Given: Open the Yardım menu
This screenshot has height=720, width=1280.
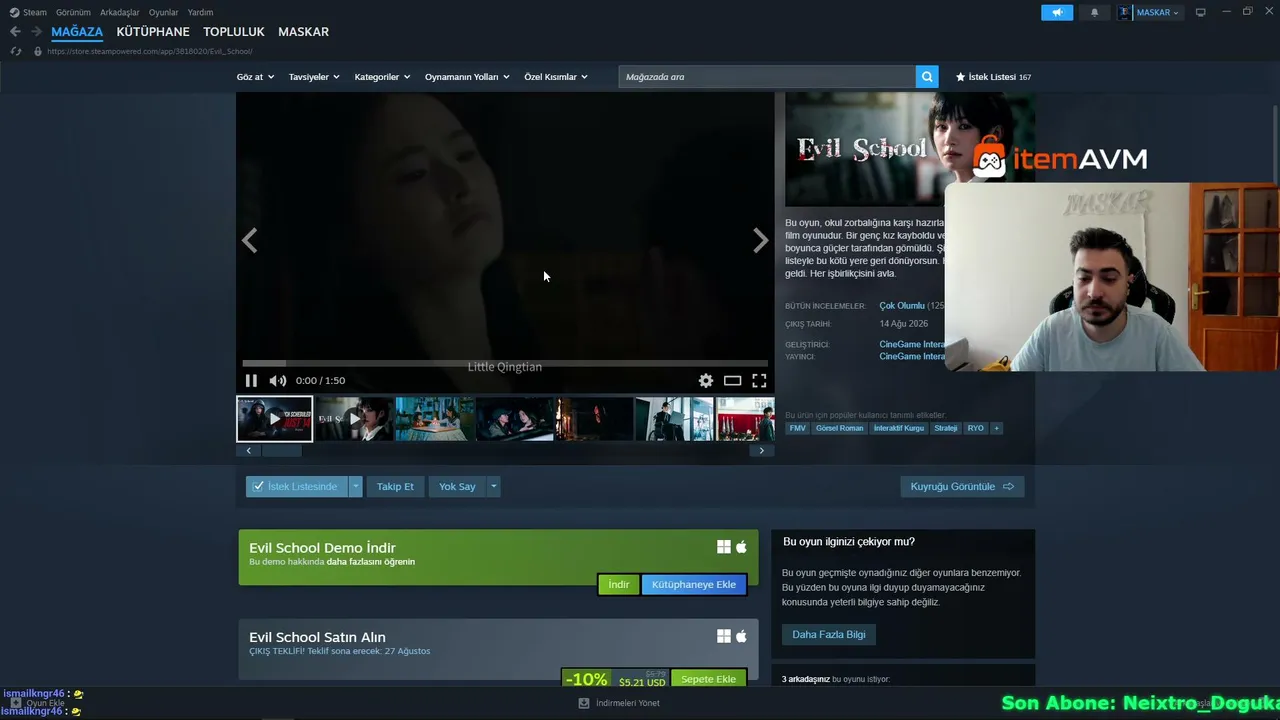Looking at the screenshot, I should pyautogui.click(x=200, y=12).
